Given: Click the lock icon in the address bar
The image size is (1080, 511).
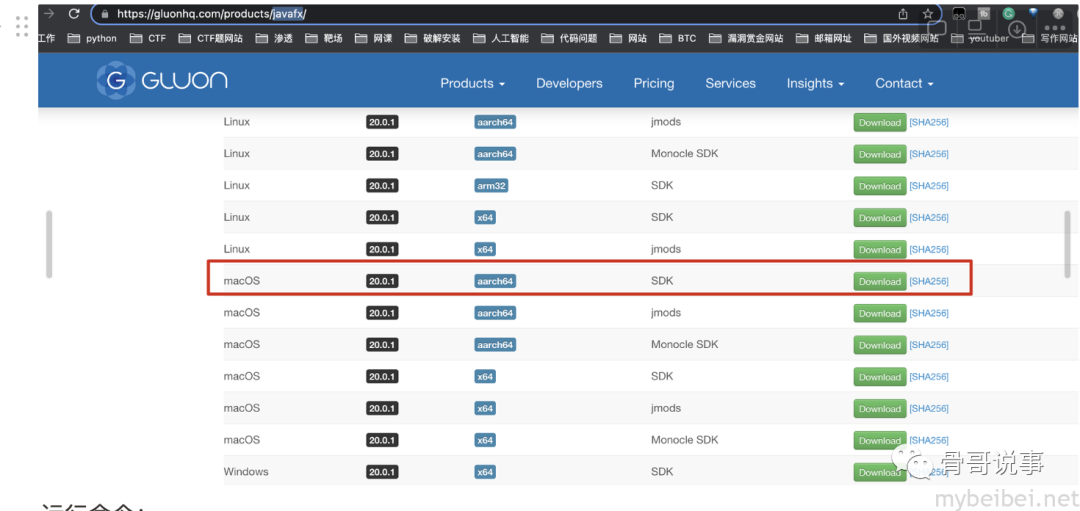Looking at the screenshot, I should pos(105,14).
